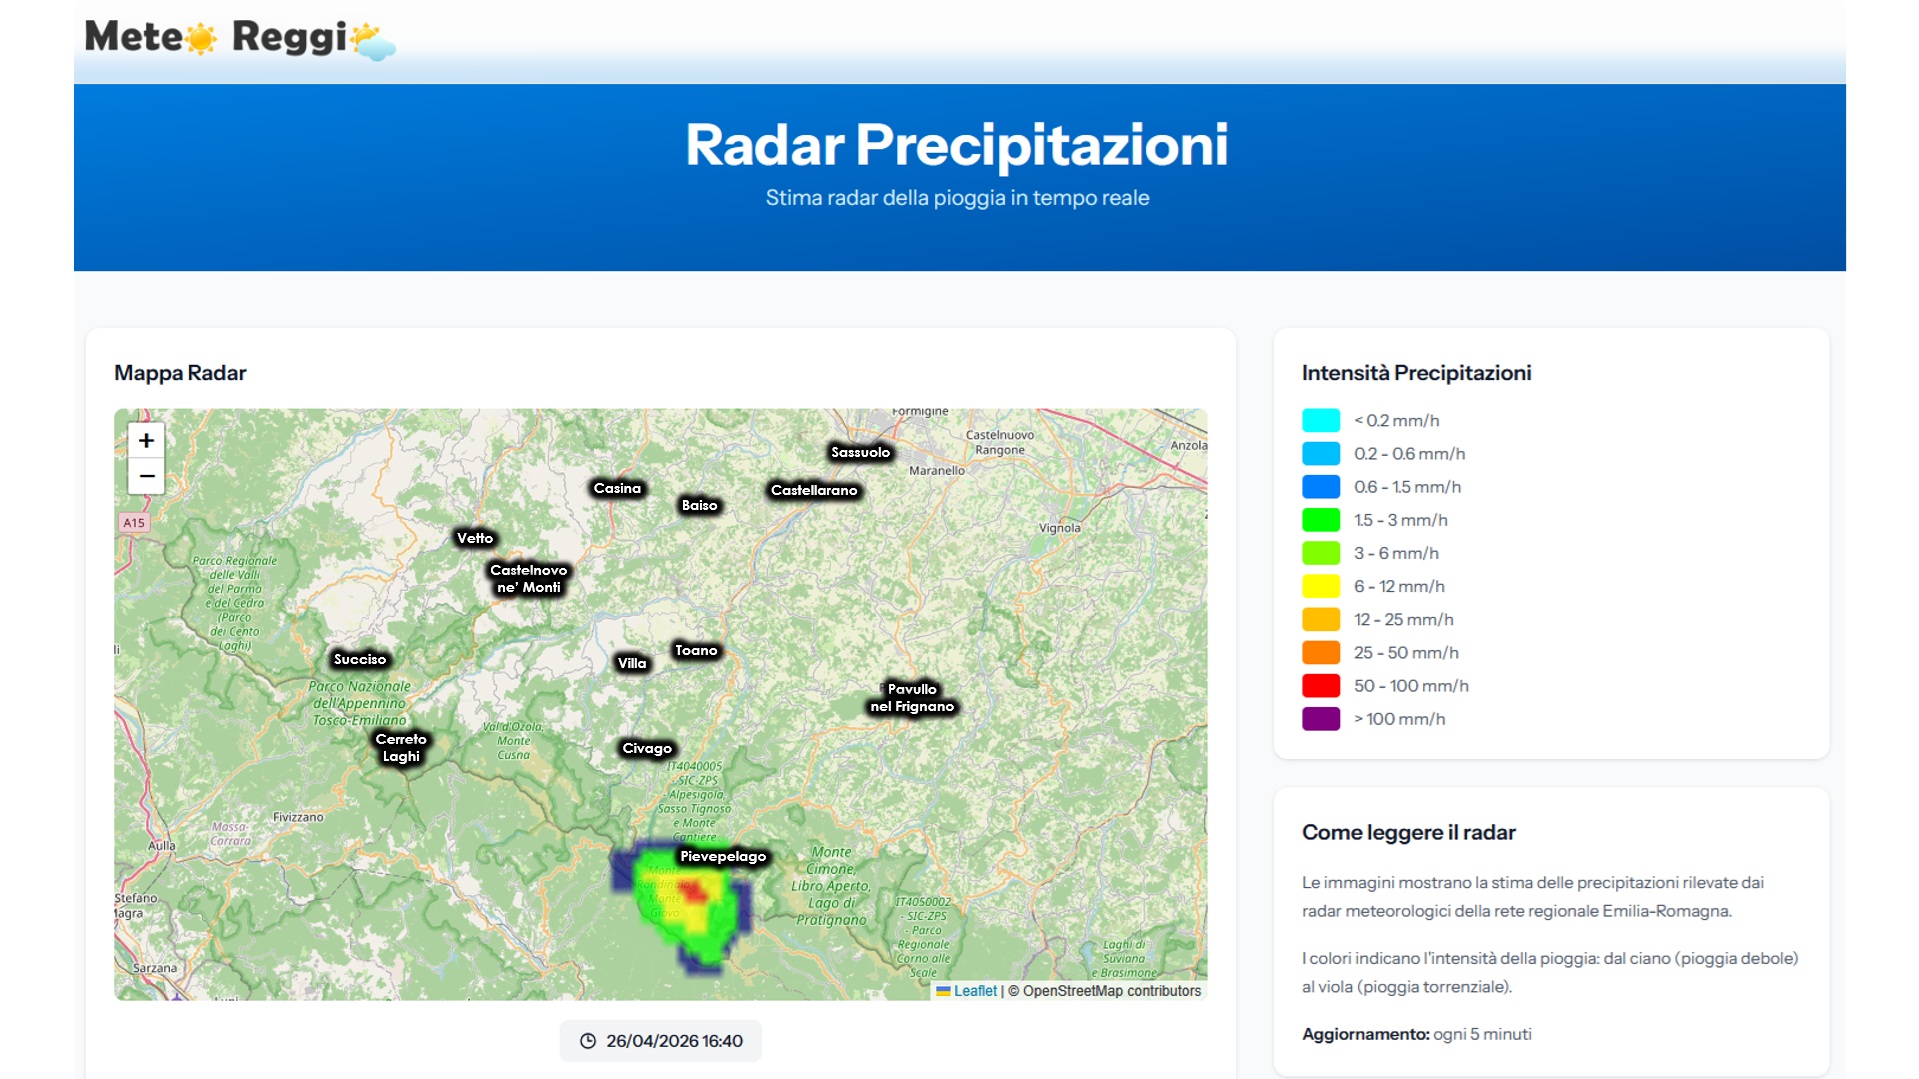This screenshot has height=1079, width=1919.
Task: Zoom in on the radar map
Action: 146,441
